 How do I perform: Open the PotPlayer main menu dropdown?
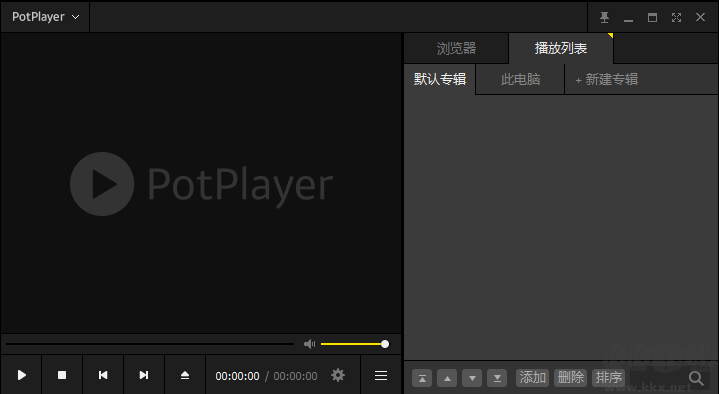tap(45, 17)
